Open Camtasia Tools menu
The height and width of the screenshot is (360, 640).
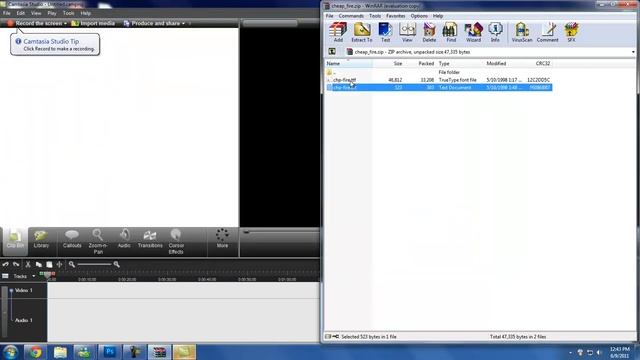coord(69,13)
